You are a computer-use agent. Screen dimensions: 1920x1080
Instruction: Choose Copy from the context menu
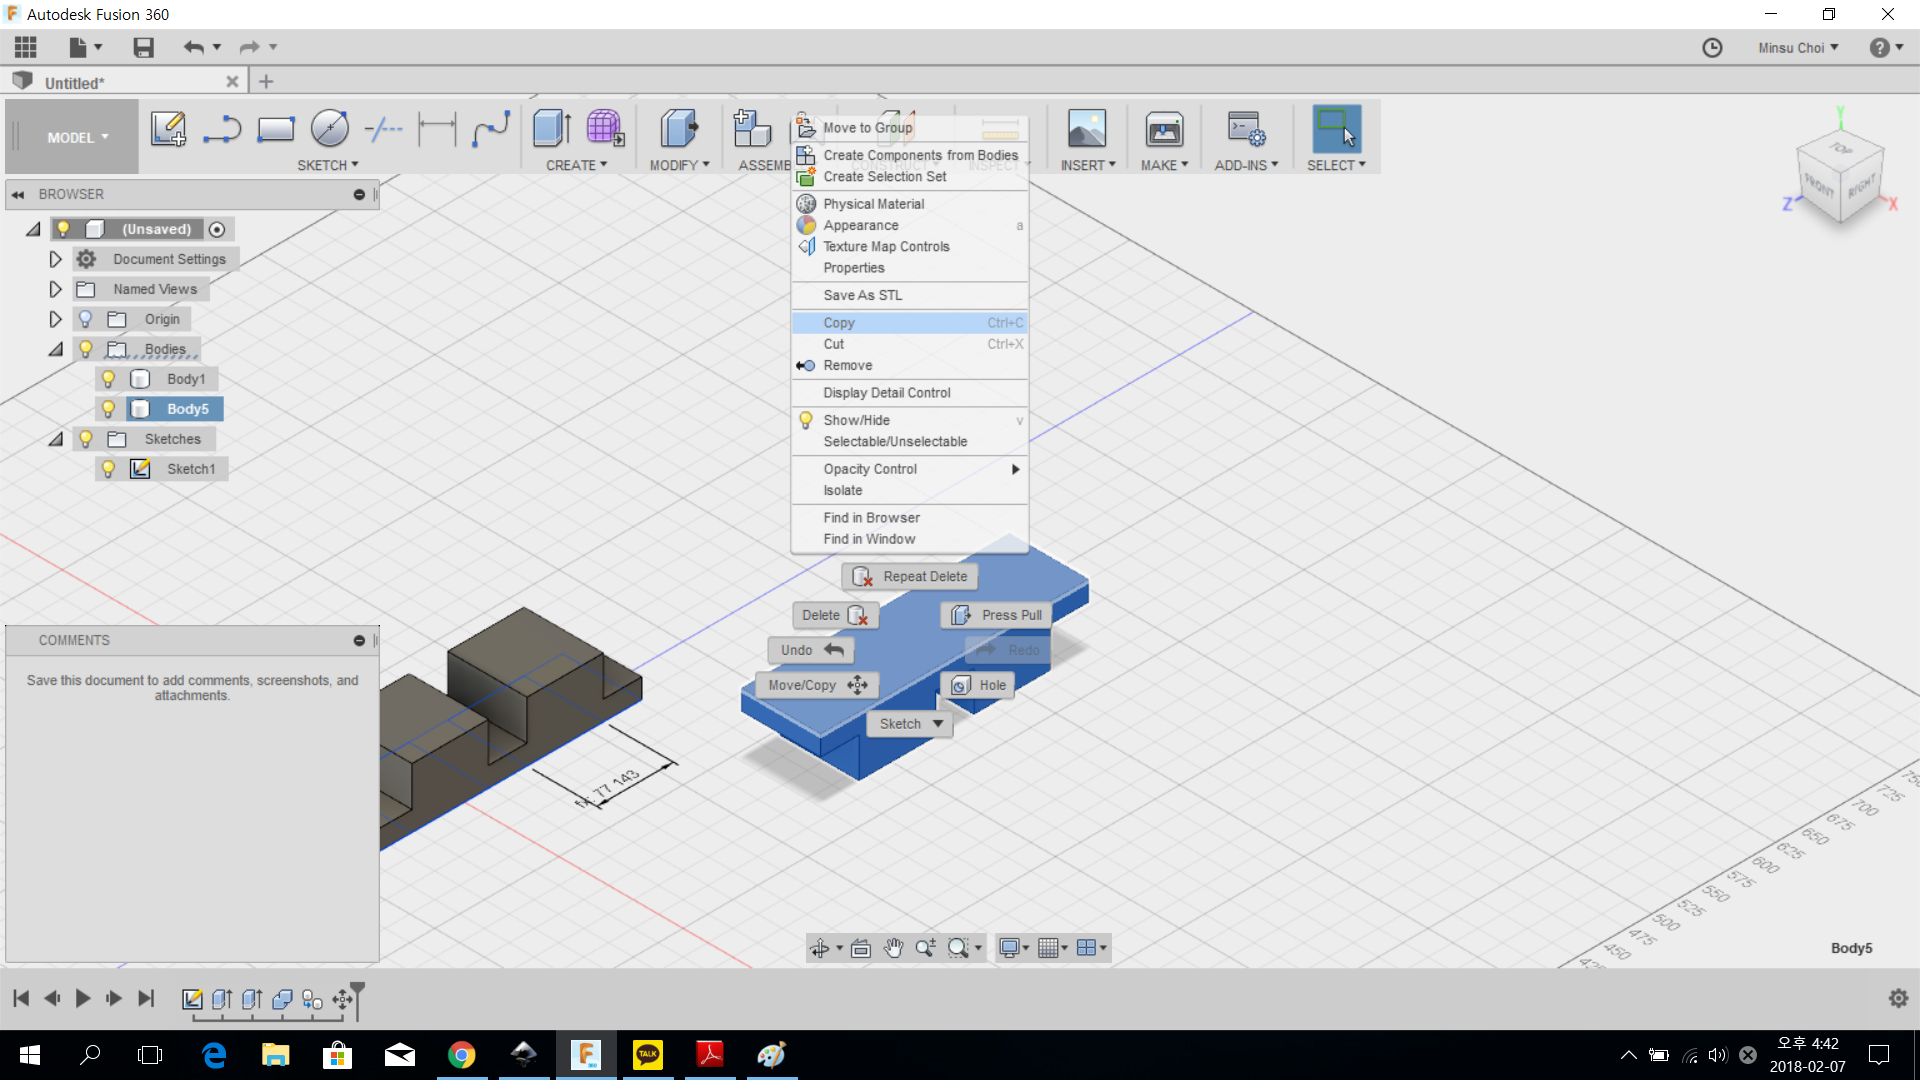(x=909, y=323)
